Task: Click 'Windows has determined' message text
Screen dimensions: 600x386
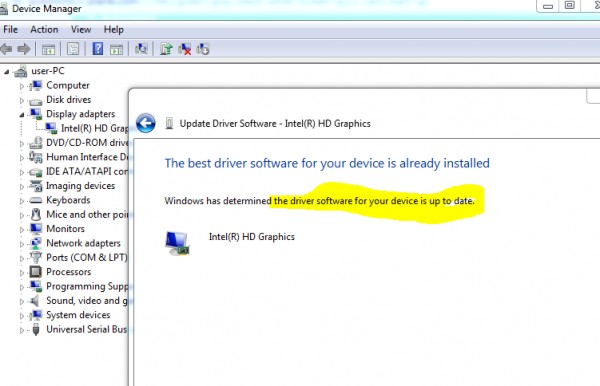Action: [x=320, y=201]
